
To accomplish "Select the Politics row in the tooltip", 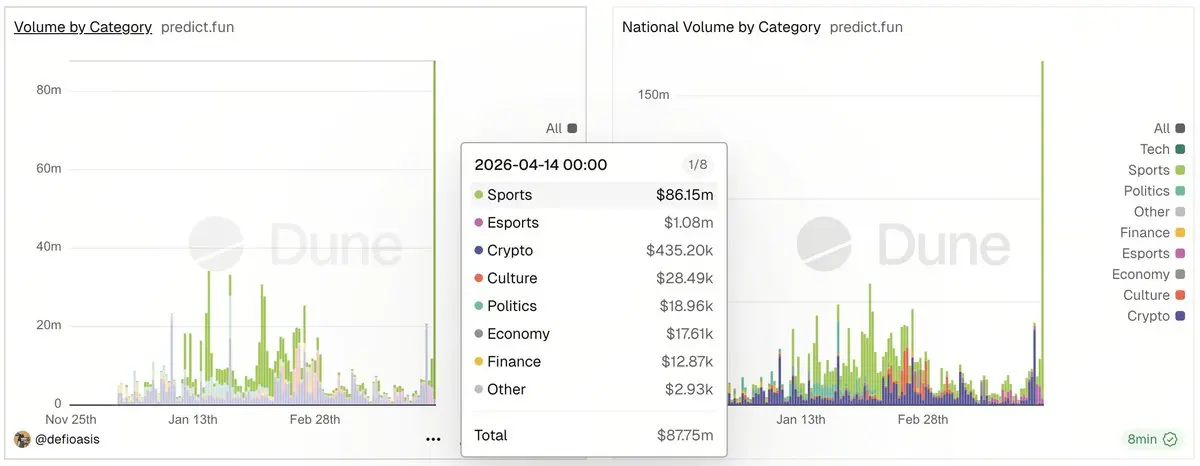I will 594,306.
